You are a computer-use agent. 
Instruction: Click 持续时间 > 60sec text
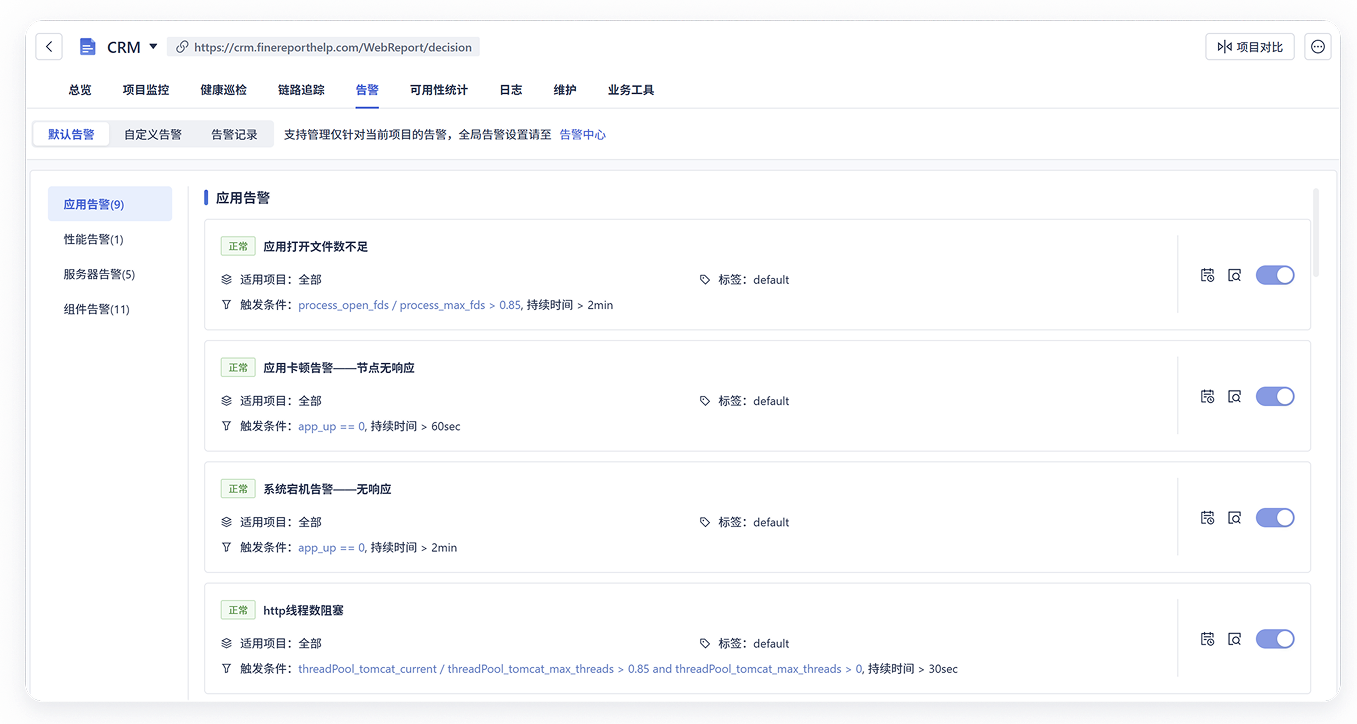coord(416,426)
